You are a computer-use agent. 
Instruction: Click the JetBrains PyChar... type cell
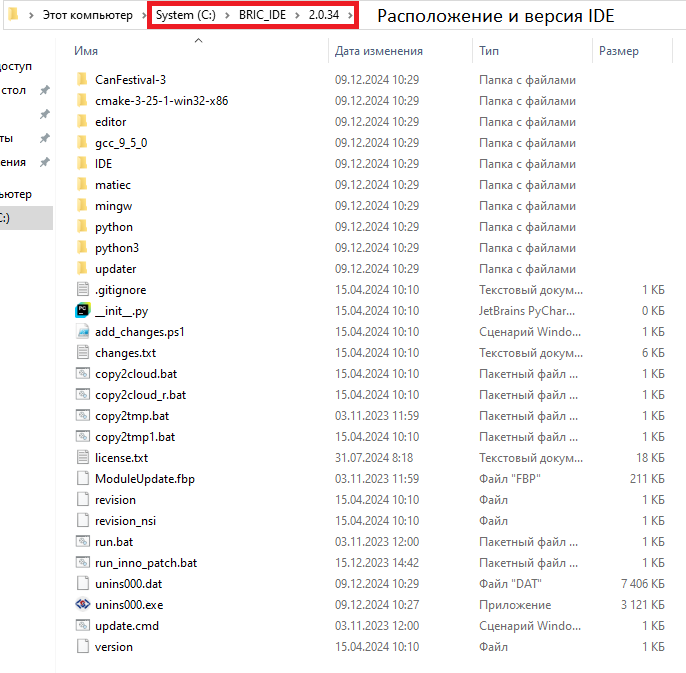click(527, 311)
